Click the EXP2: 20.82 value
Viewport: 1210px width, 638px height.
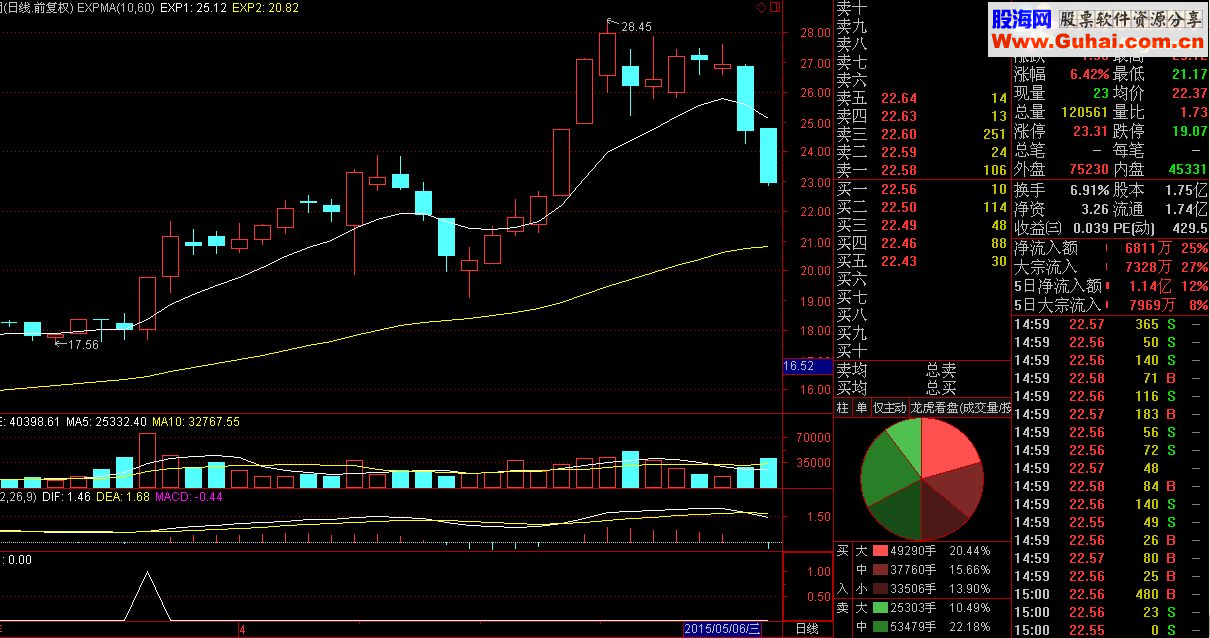pos(265,8)
